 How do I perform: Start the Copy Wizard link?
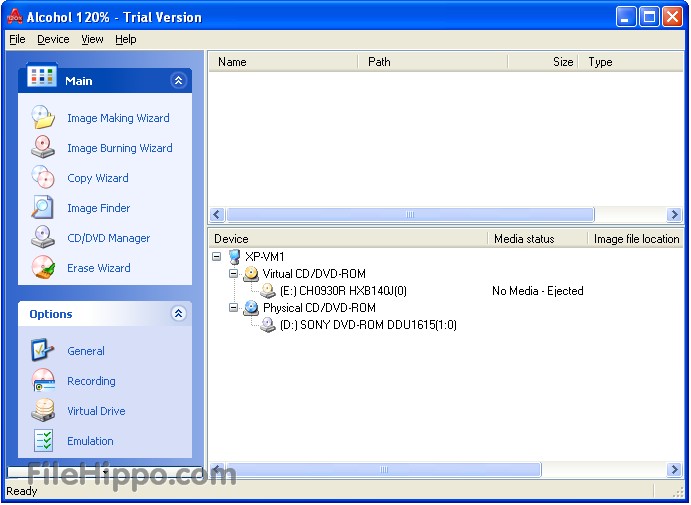coord(98,178)
